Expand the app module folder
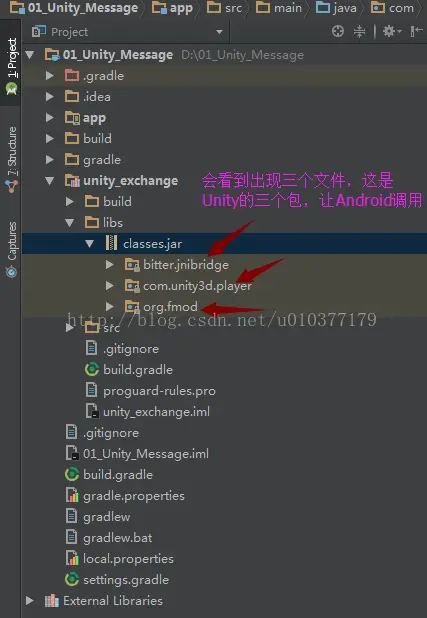Viewport: 427px width, 618px height. pyautogui.click(x=50, y=117)
